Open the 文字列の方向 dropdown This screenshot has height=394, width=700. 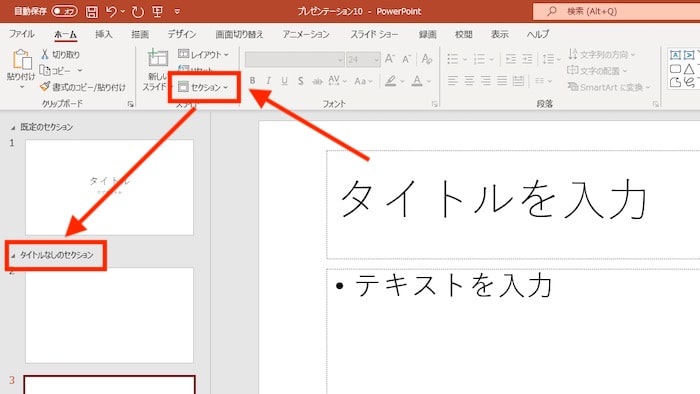point(601,54)
